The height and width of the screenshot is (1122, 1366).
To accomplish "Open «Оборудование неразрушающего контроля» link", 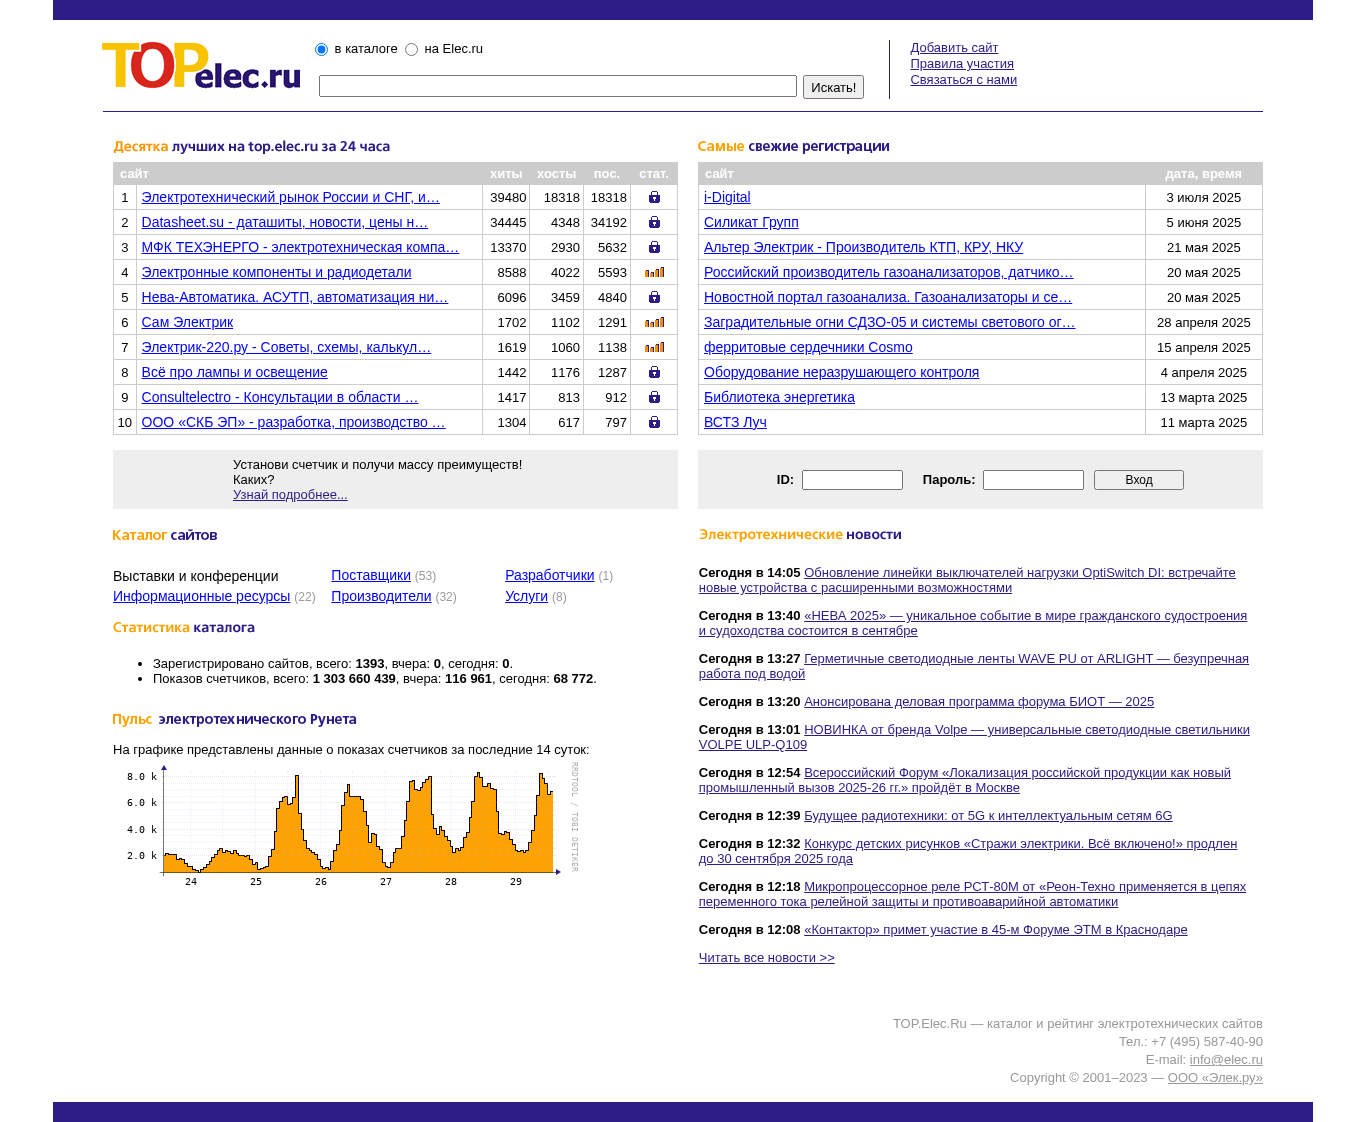I will point(841,372).
